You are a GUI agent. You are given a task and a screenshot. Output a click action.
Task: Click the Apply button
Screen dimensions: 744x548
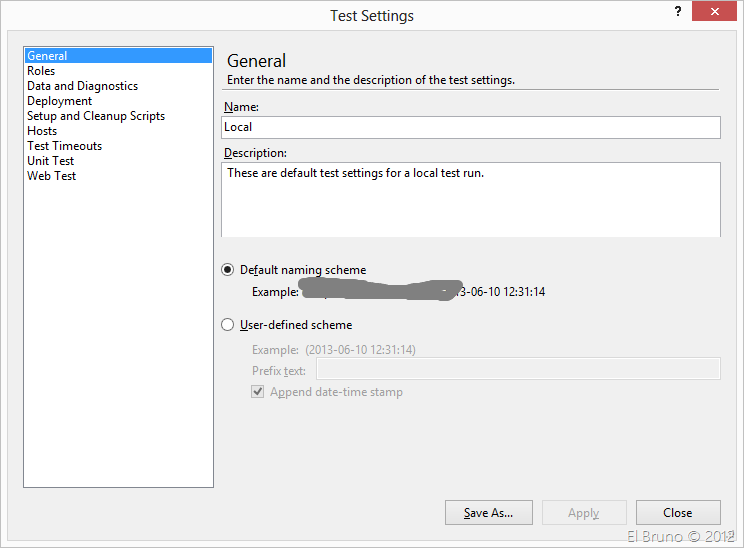tap(583, 513)
